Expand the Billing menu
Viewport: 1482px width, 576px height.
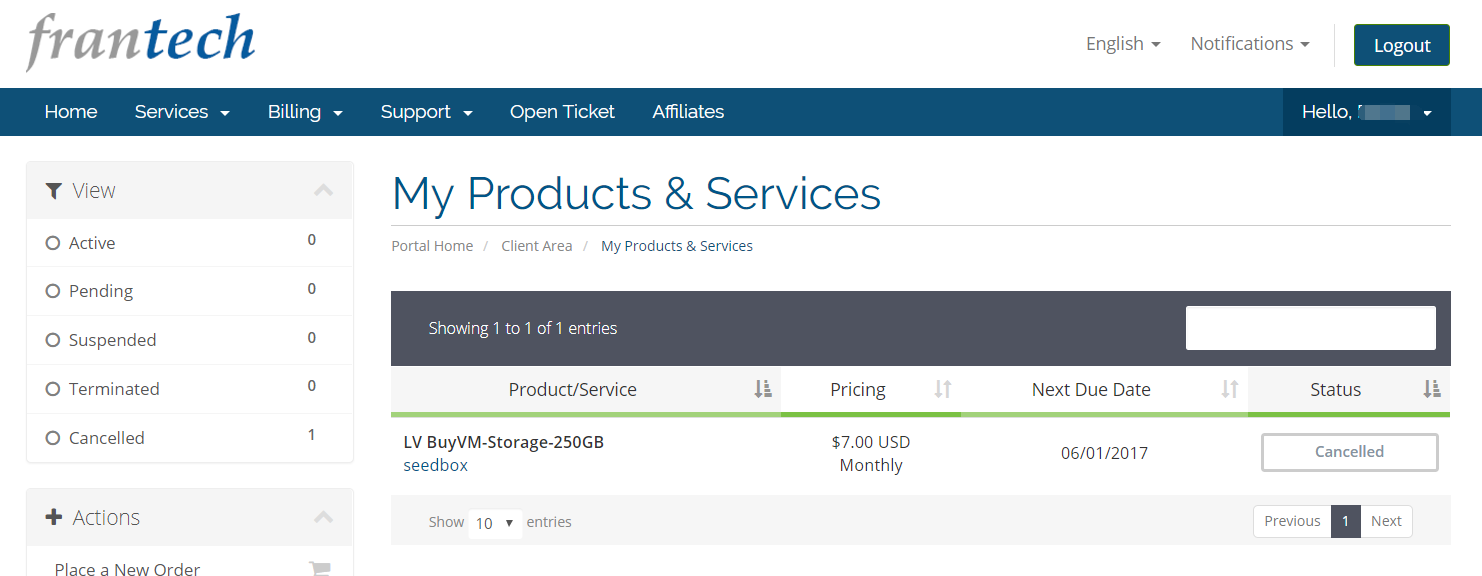(x=305, y=112)
